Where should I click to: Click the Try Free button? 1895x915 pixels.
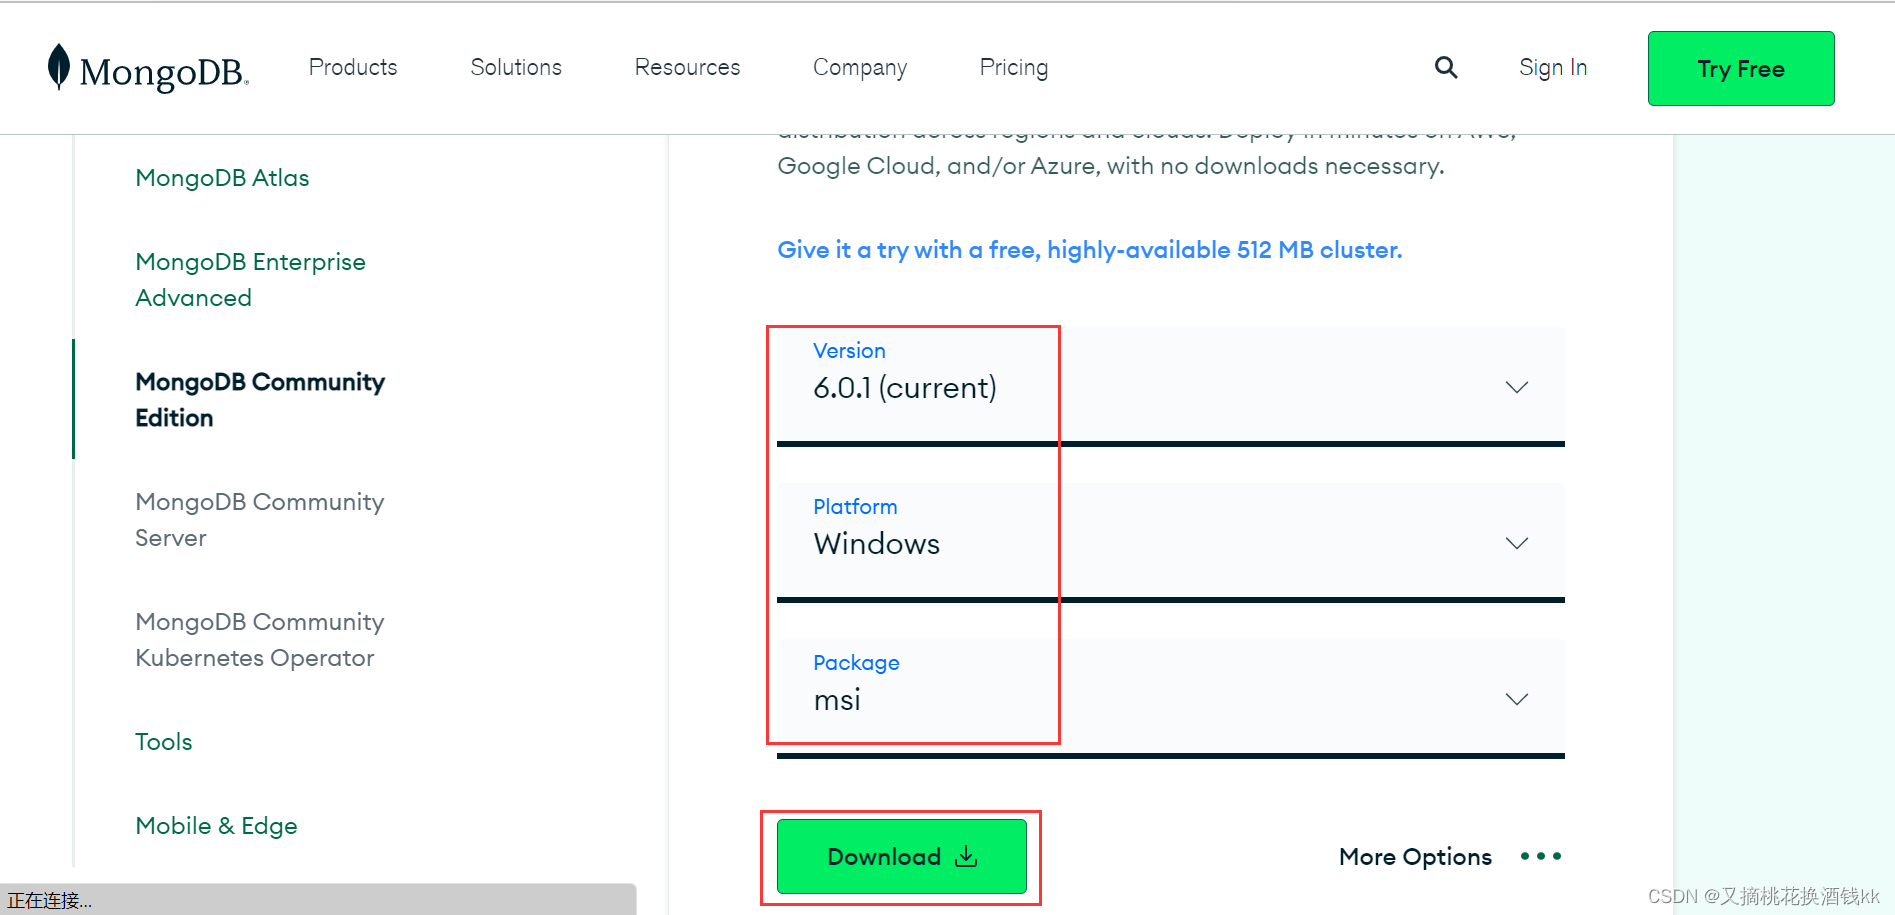(1740, 68)
